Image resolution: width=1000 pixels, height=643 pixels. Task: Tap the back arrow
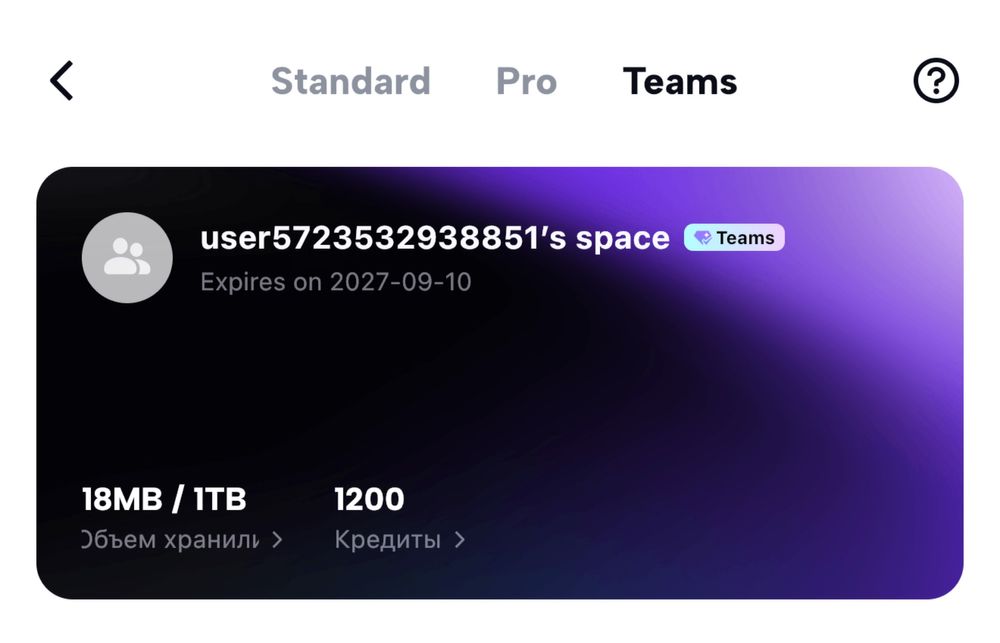click(x=62, y=81)
